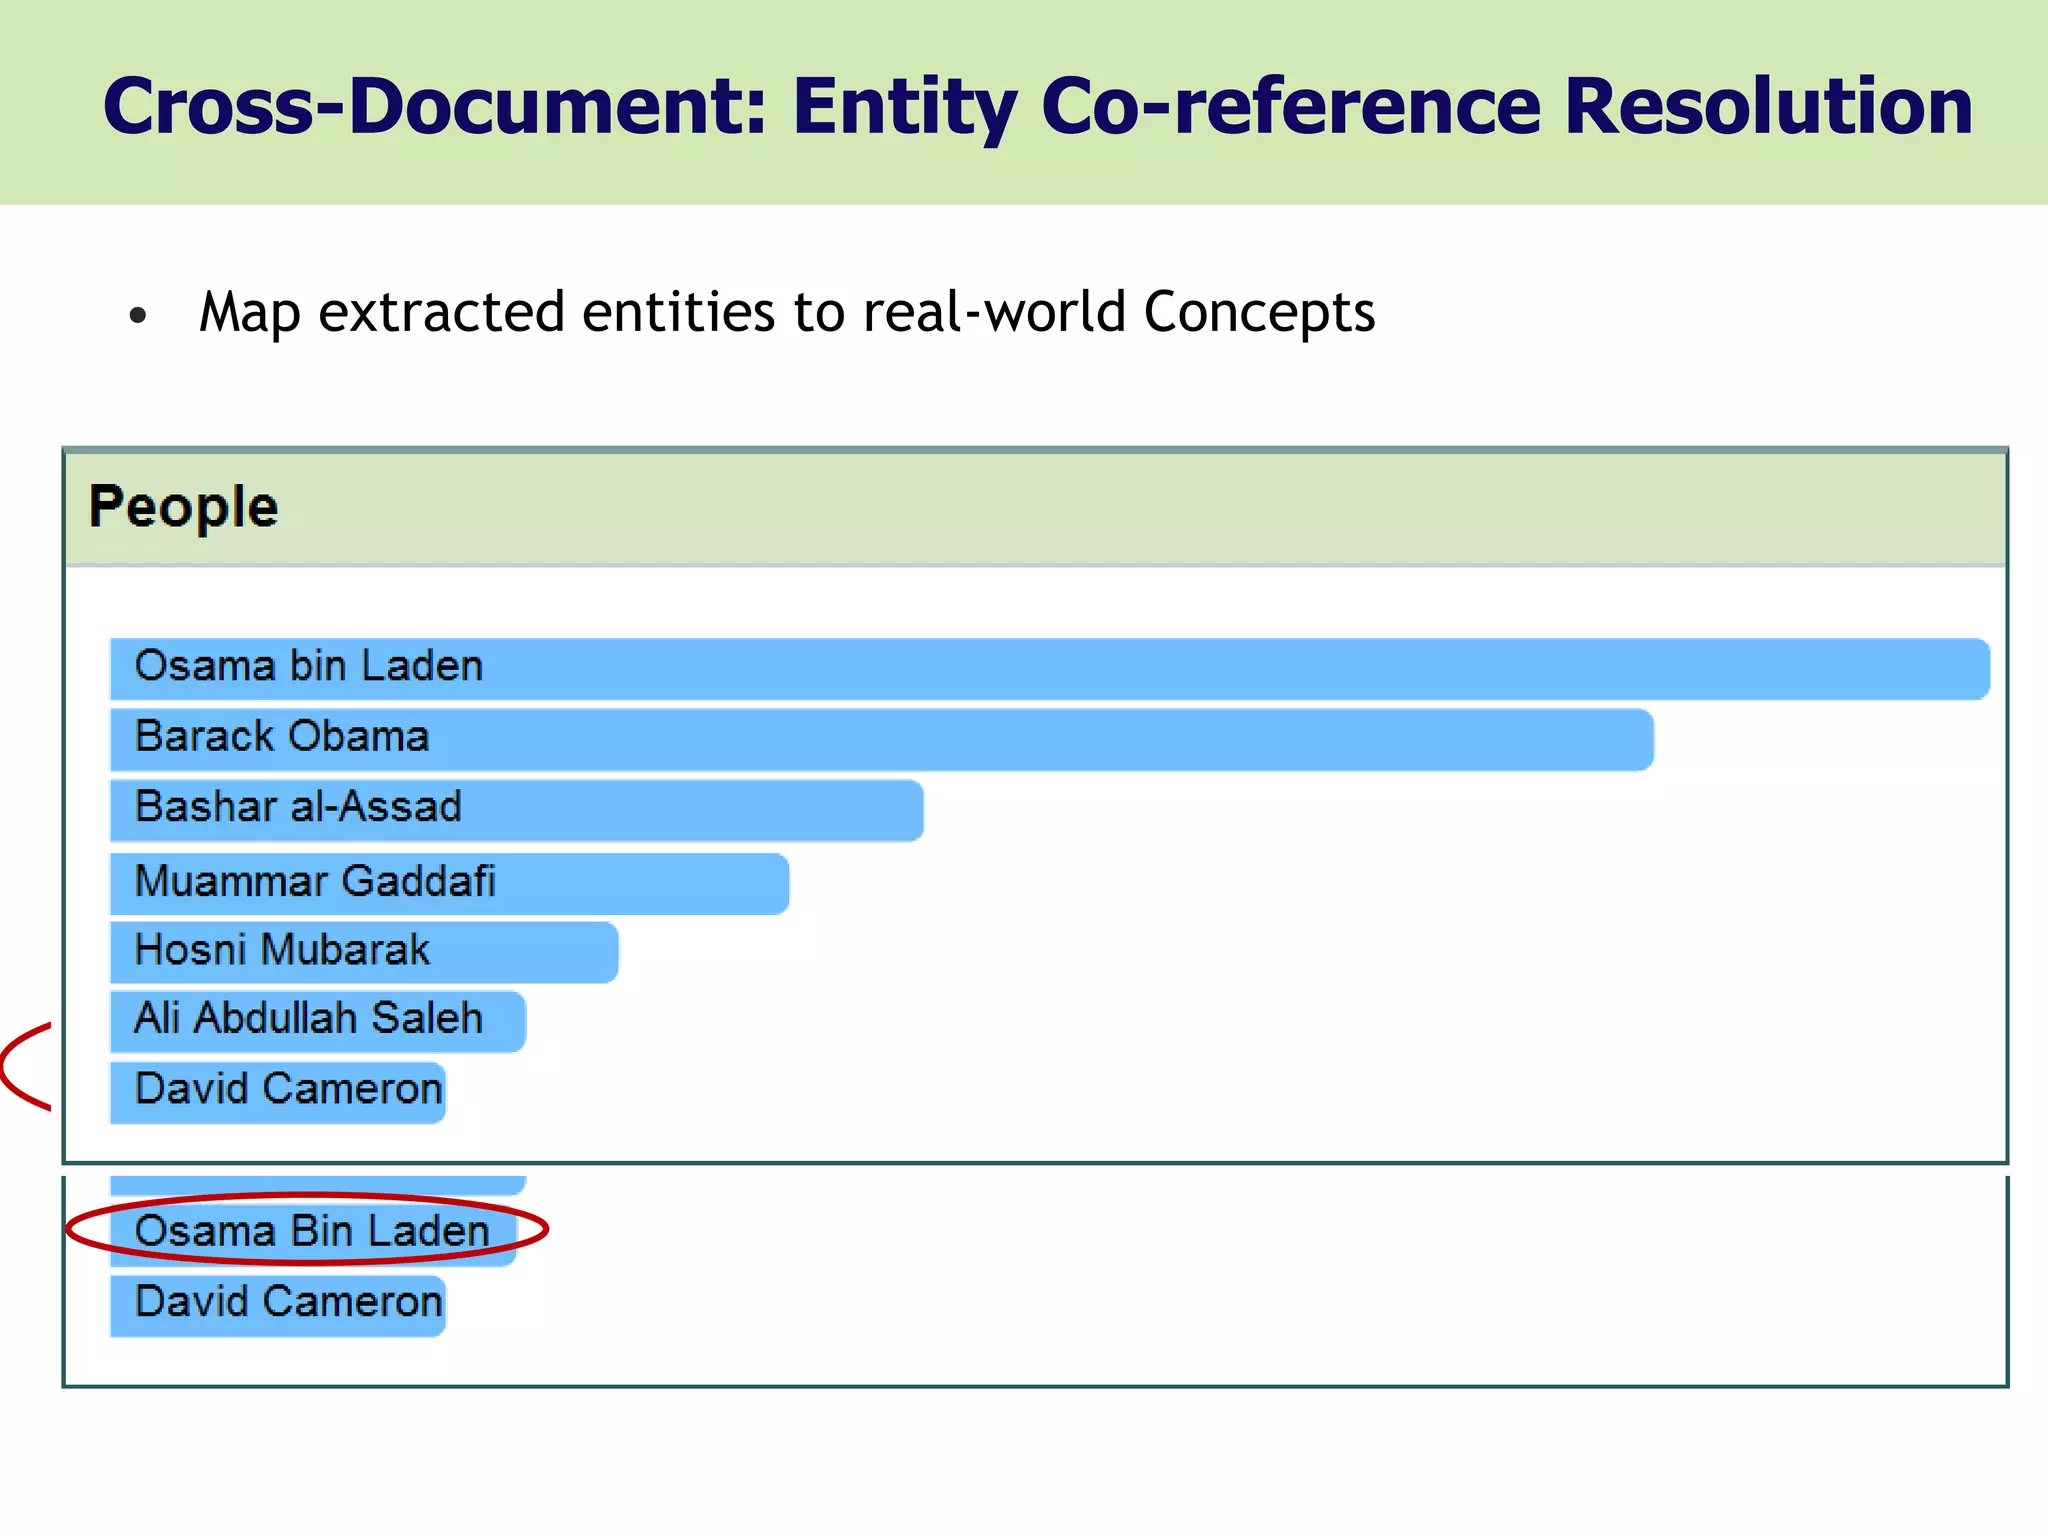Click the People panel header
This screenshot has height=1536, width=2048.
point(1035,508)
